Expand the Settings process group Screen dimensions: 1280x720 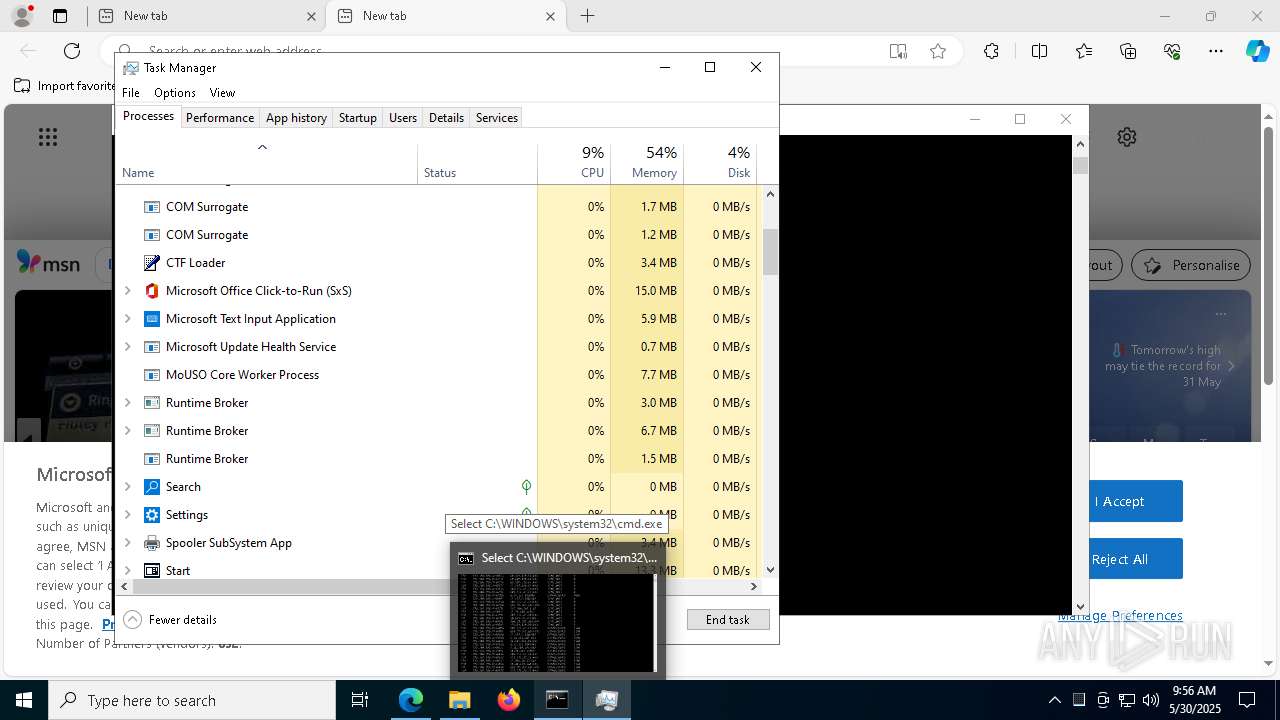[127, 515]
